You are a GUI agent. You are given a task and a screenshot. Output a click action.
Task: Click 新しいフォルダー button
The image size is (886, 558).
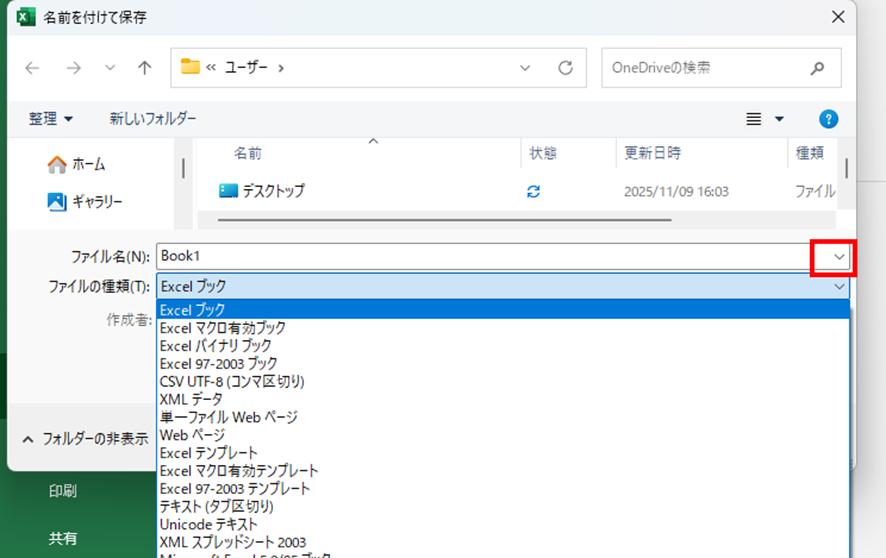[153, 119]
